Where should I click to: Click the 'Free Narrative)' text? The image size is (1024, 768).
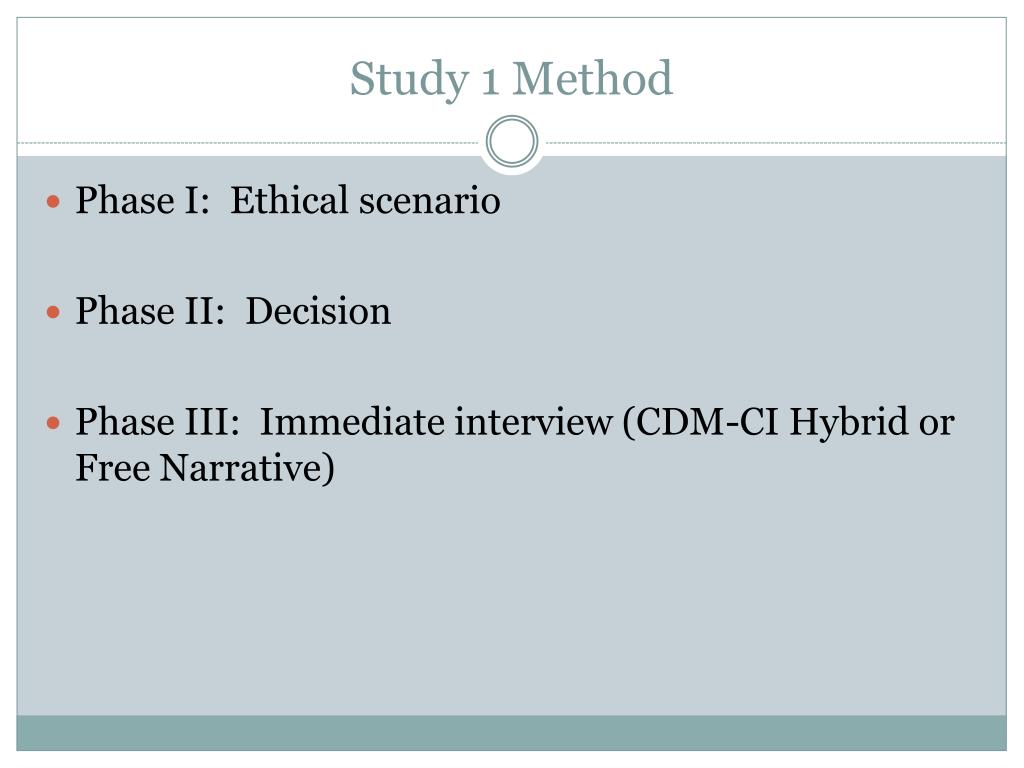coord(205,469)
